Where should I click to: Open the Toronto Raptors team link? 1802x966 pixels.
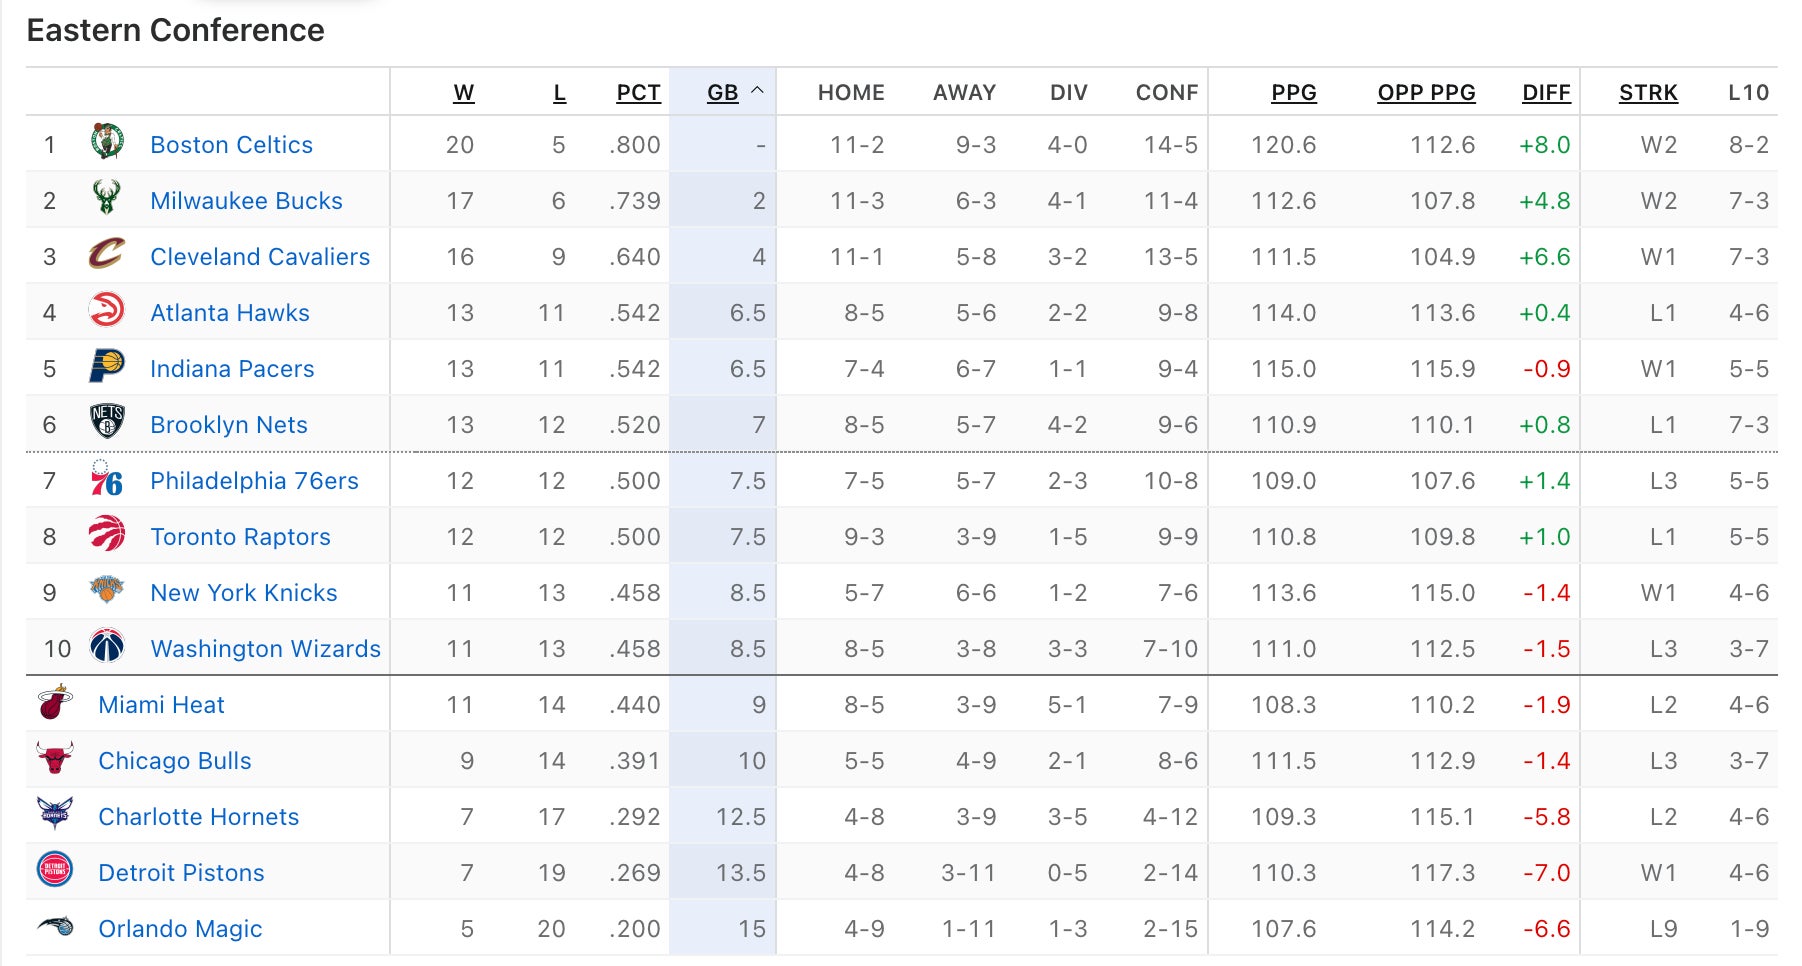pos(240,537)
